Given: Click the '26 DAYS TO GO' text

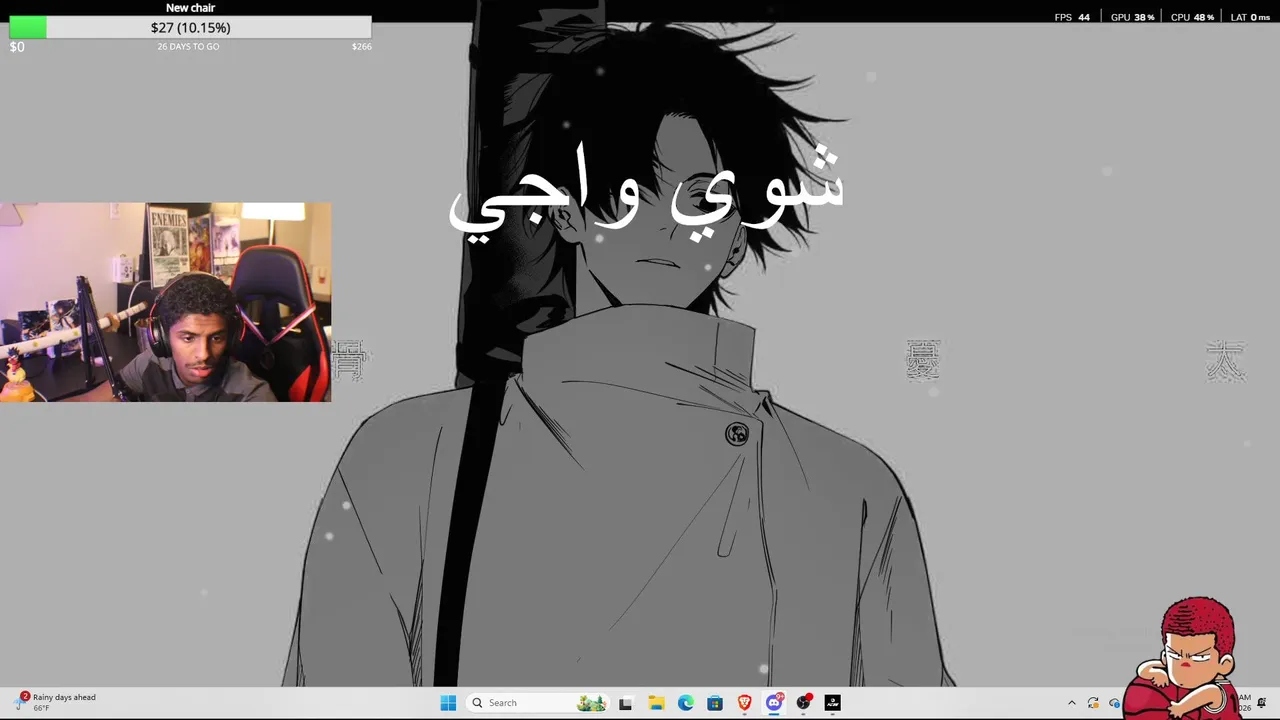Looking at the screenshot, I should click(x=188, y=47).
